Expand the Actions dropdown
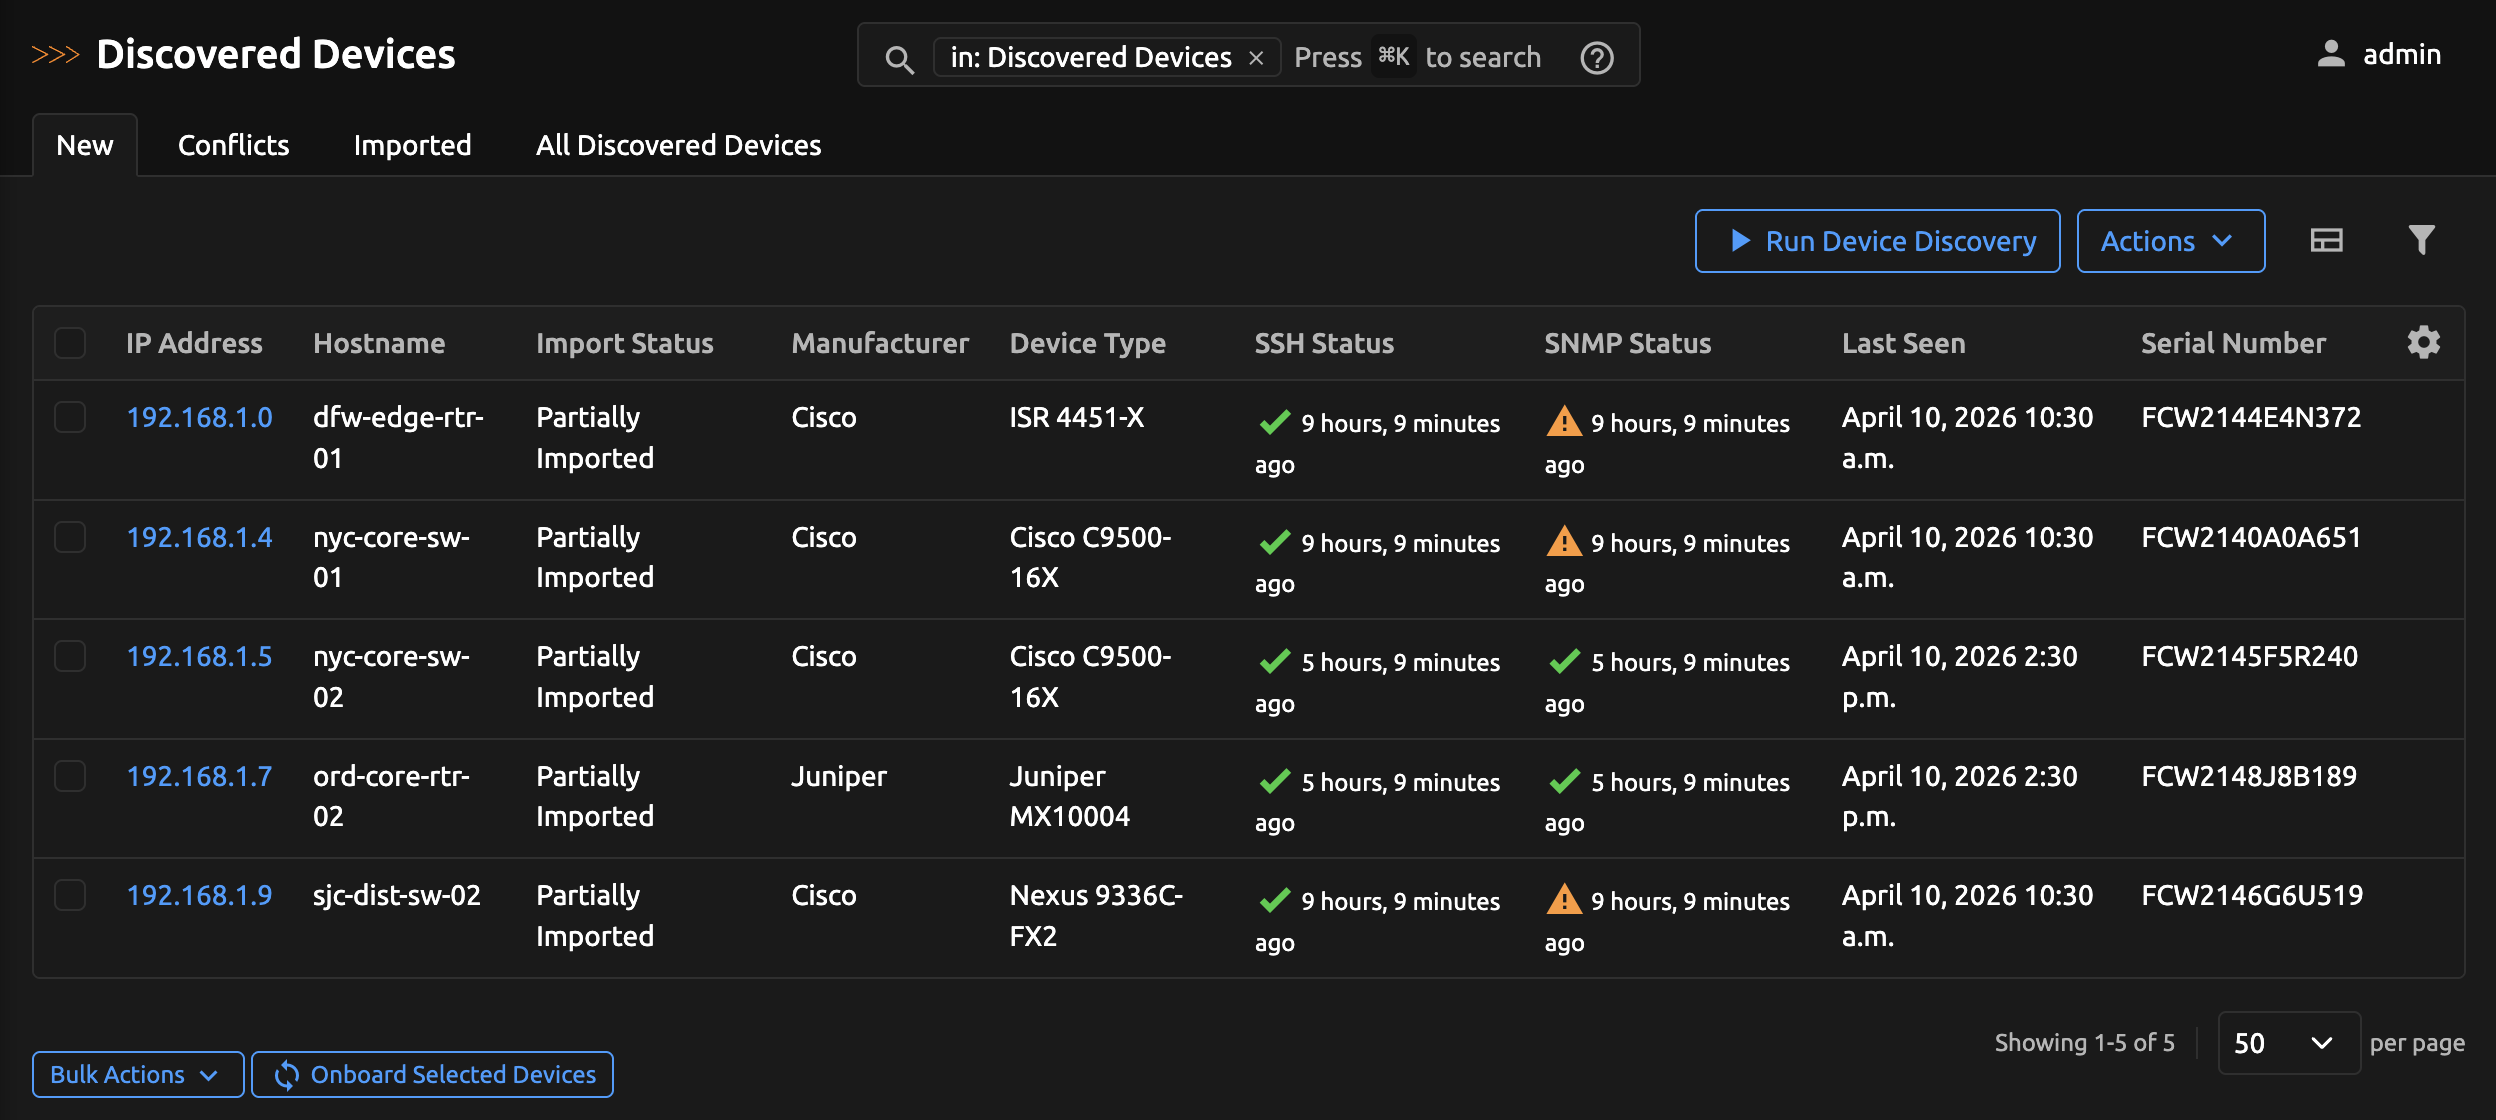 pyautogui.click(x=2170, y=241)
